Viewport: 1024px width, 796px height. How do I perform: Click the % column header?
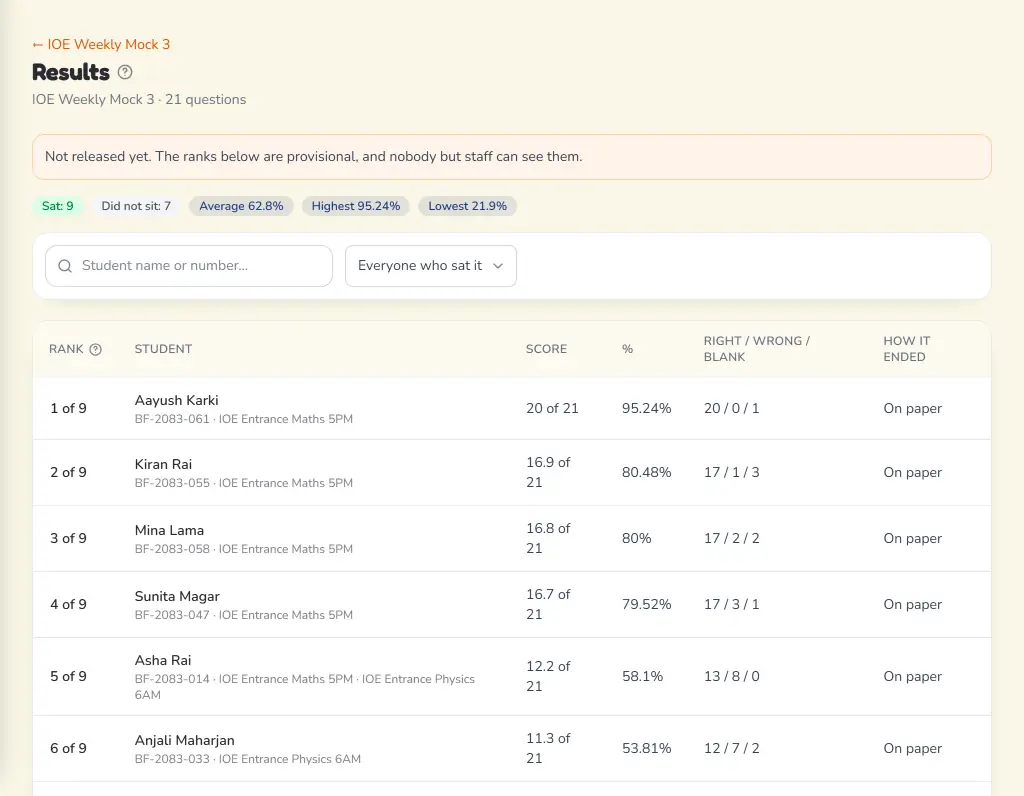coord(628,349)
